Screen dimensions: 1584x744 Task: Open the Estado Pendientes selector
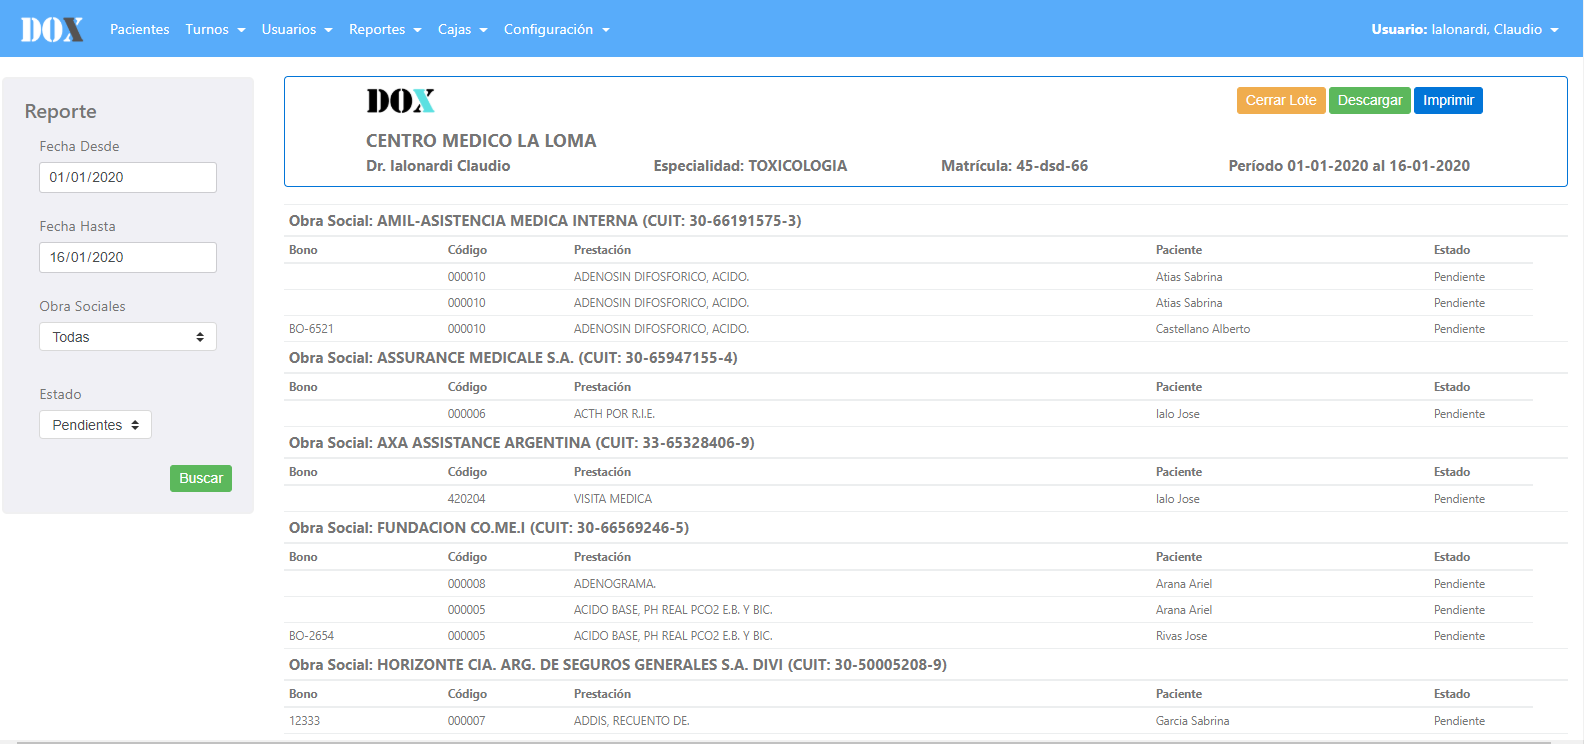coord(95,425)
